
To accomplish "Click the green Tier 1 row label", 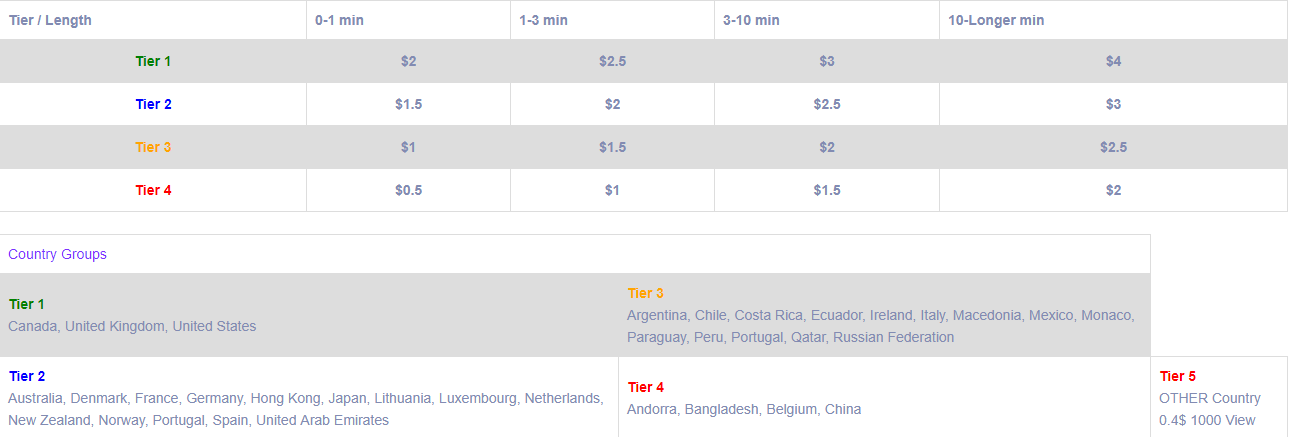I will click(153, 61).
